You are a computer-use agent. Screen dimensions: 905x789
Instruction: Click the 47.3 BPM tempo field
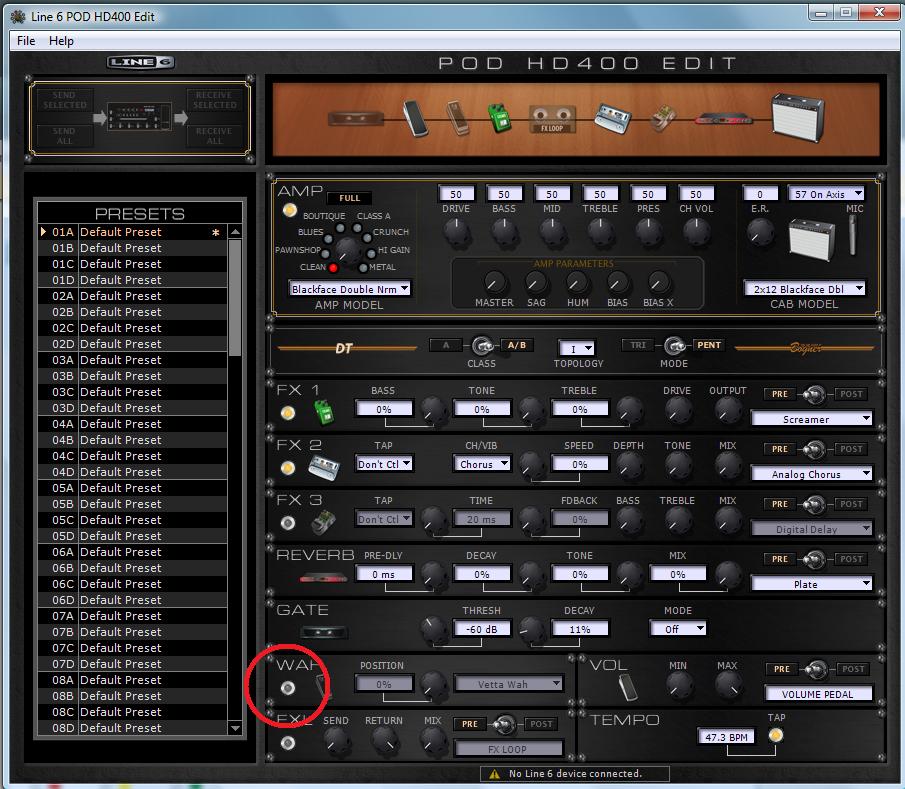pyautogui.click(x=726, y=737)
